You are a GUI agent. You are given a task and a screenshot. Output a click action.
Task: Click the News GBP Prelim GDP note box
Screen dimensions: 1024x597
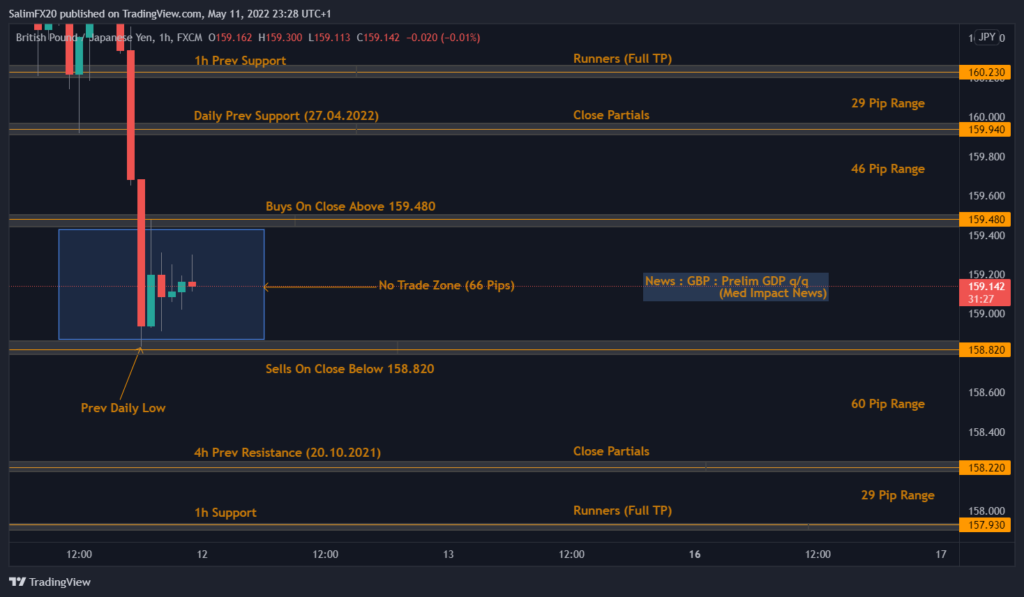pyautogui.click(x=736, y=287)
